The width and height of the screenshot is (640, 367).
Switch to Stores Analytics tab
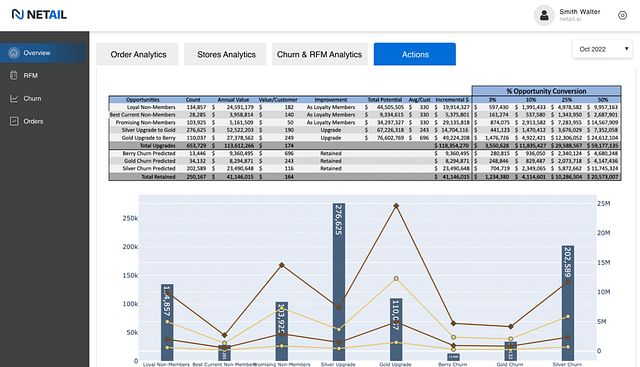225,54
